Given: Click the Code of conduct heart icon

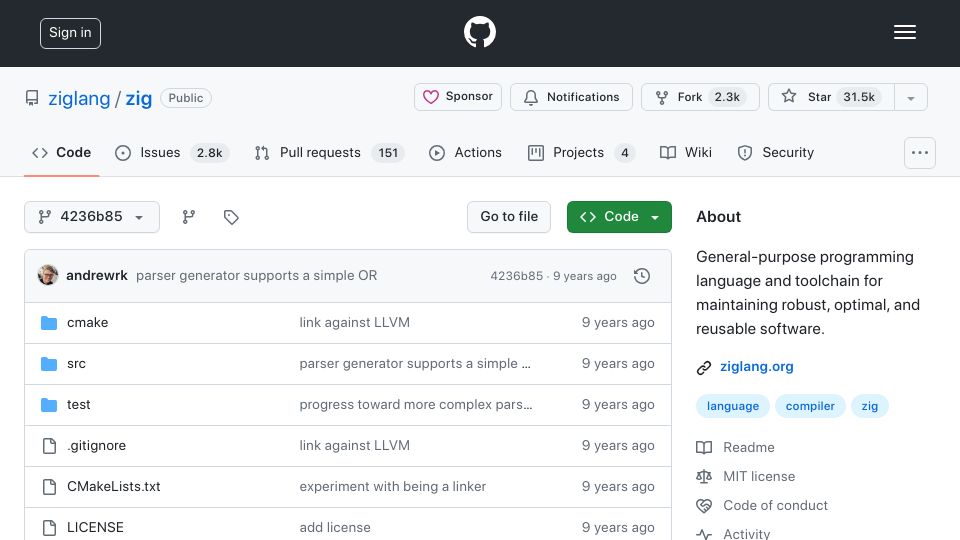Looking at the screenshot, I should [x=704, y=506].
